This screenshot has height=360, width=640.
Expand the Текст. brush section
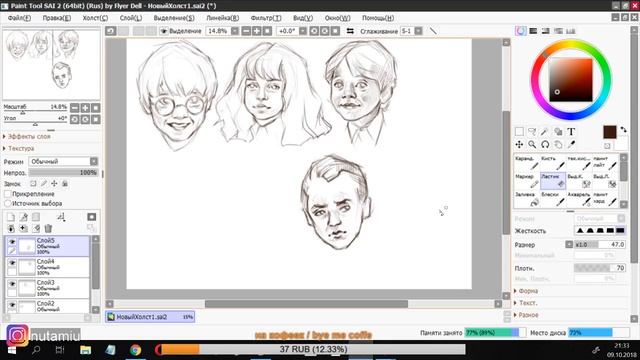pyautogui.click(x=527, y=303)
